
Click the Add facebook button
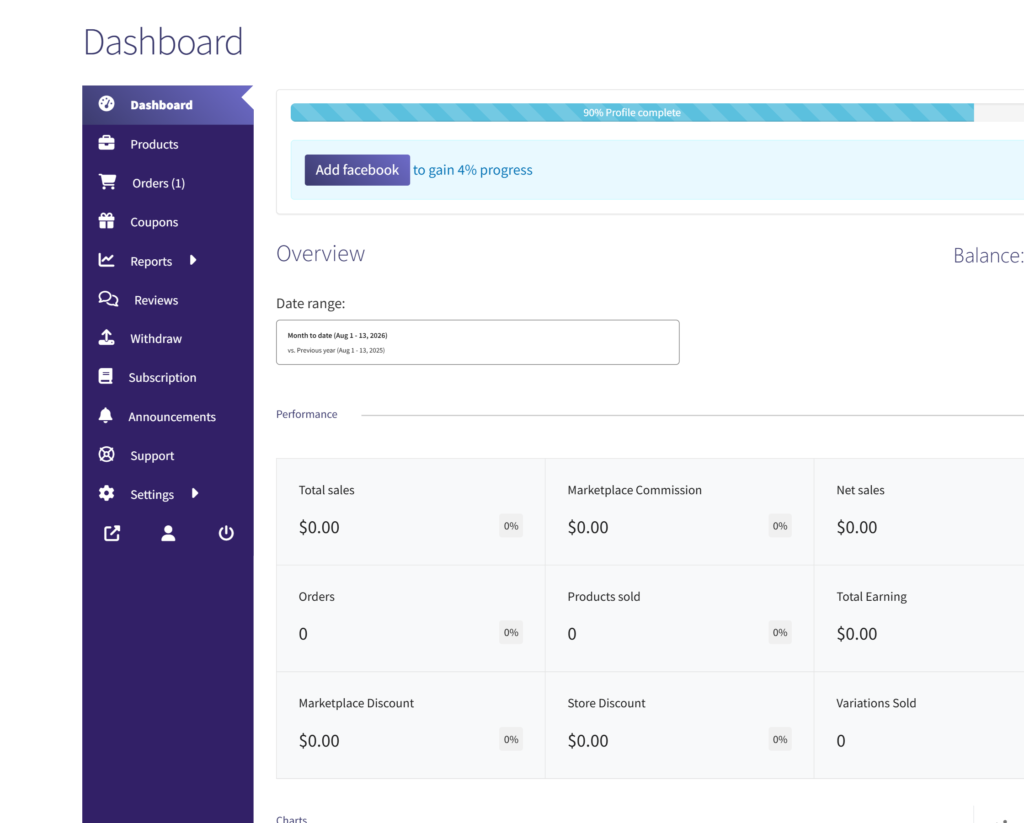[357, 170]
